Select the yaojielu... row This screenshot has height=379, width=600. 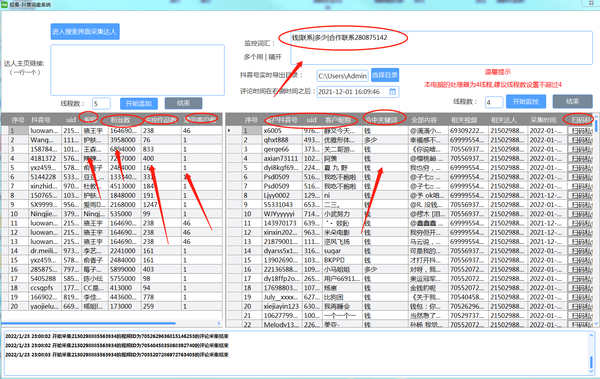[x=112, y=306]
